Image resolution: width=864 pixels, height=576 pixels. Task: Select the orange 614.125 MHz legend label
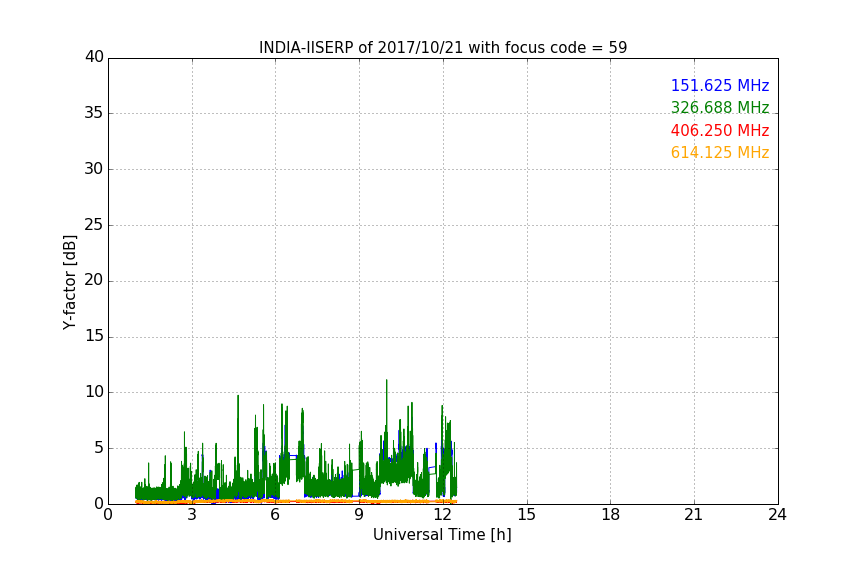(720, 152)
